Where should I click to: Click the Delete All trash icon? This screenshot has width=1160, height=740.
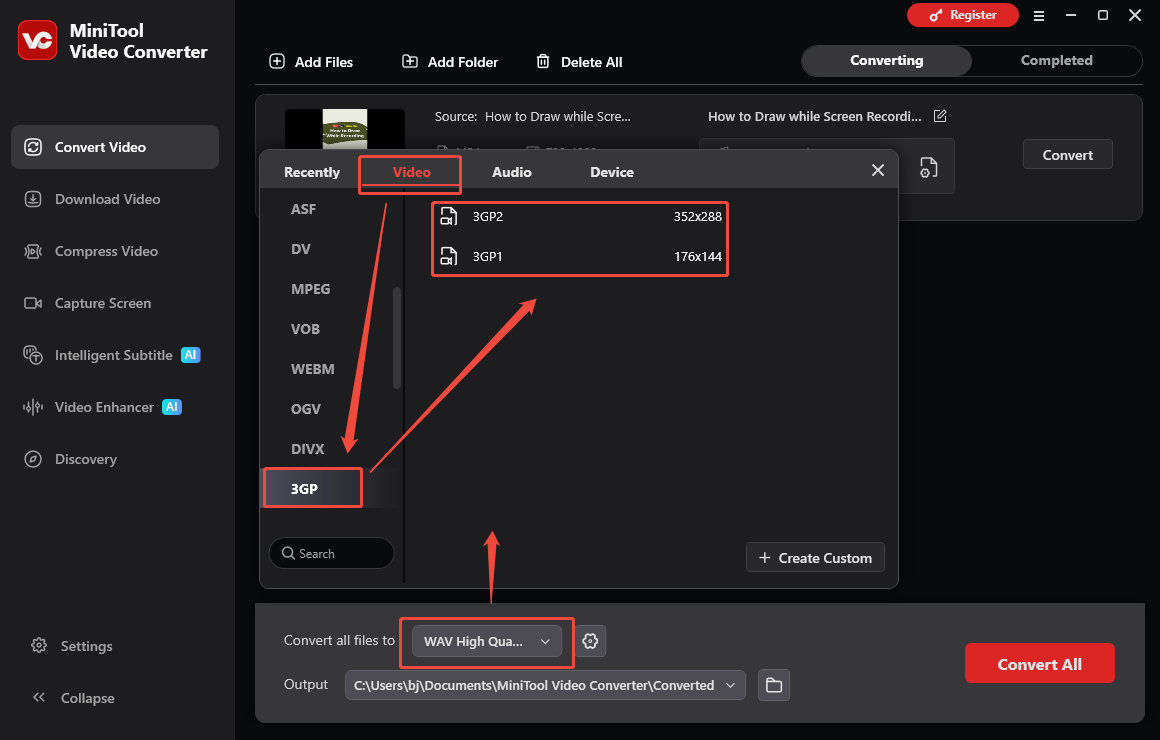tap(543, 61)
